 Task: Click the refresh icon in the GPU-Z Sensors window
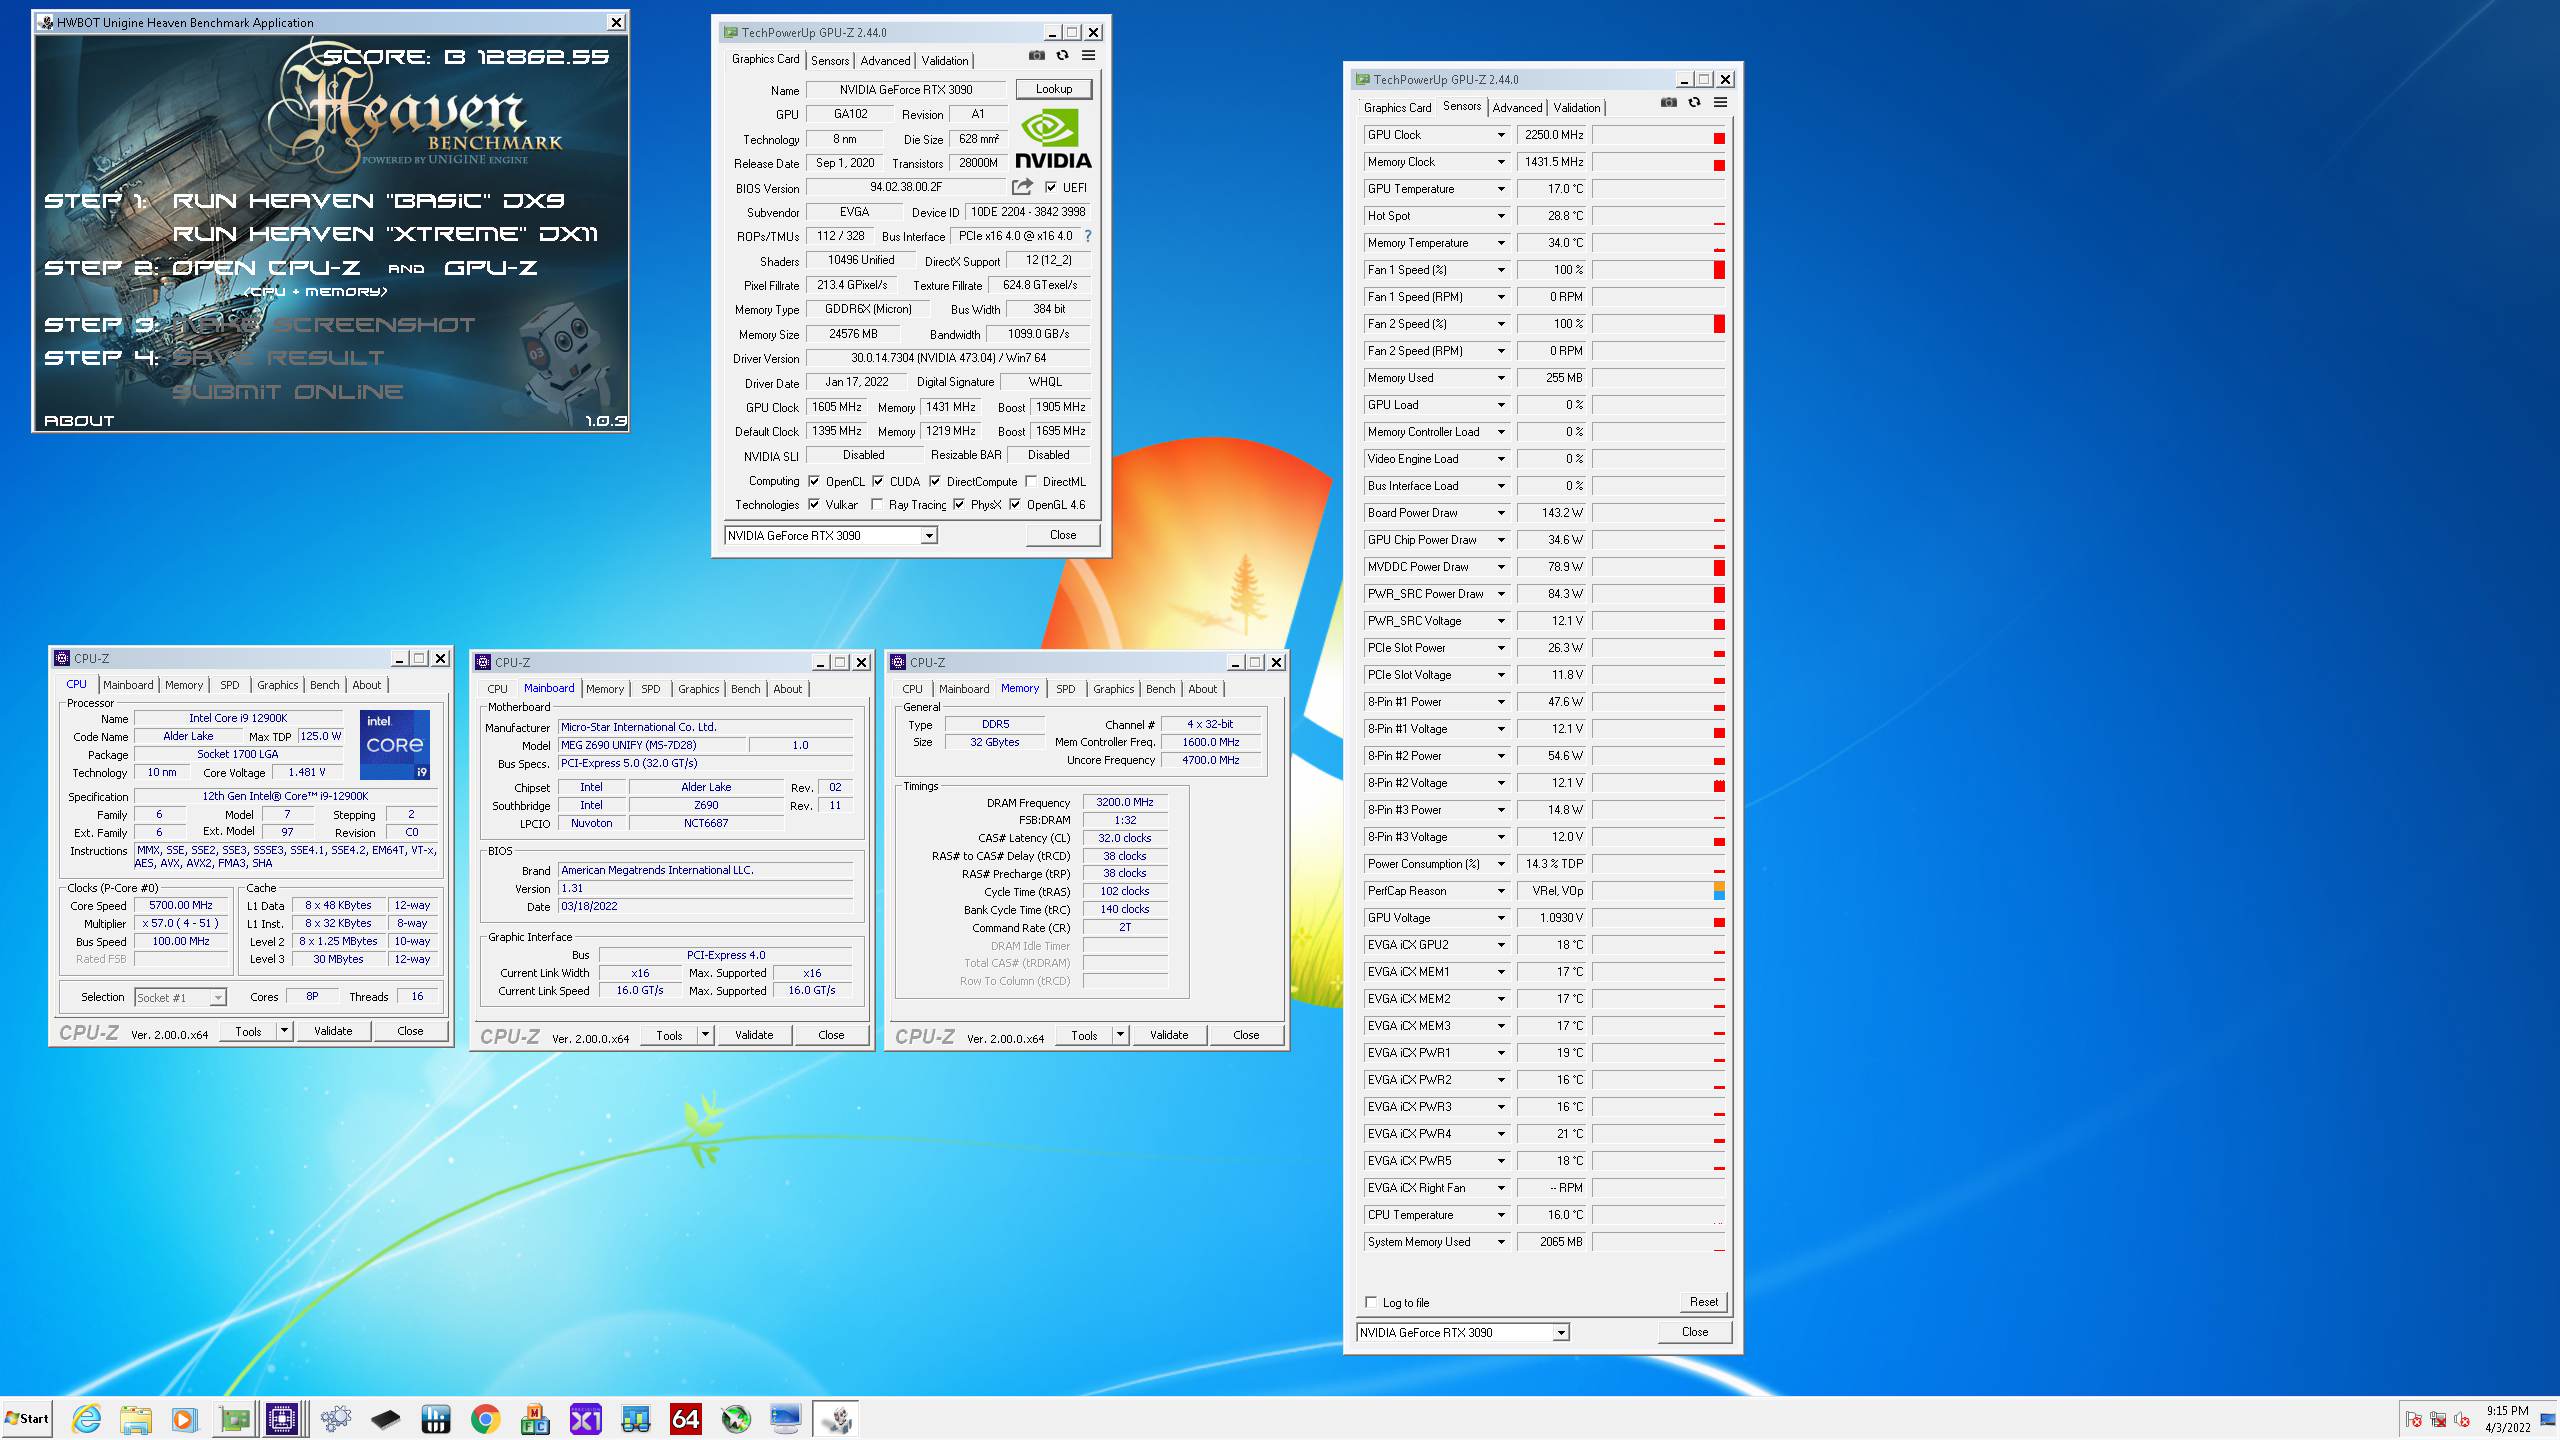pyautogui.click(x=1694, y=103)
